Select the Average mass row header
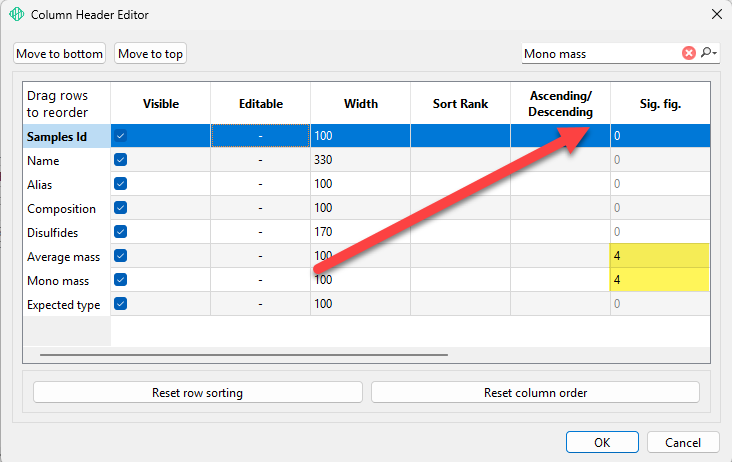 [x=67, y=256]
